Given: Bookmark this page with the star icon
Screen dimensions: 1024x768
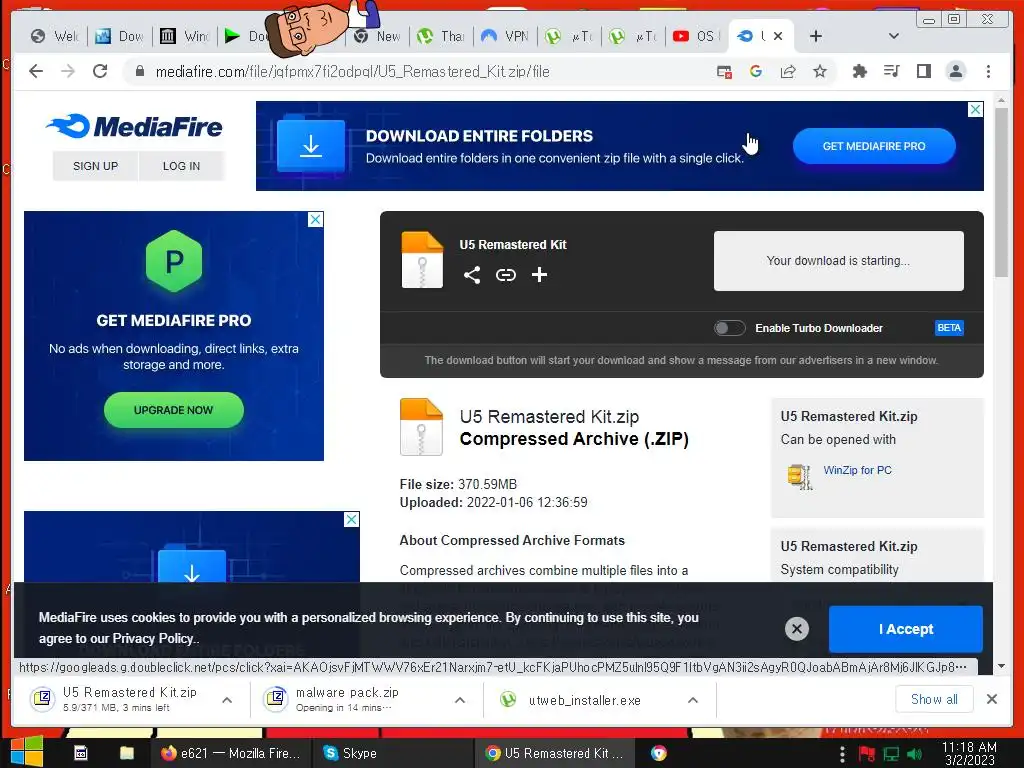Looking at the screenshot, I should pyautogui.click(x=820, y=71).
